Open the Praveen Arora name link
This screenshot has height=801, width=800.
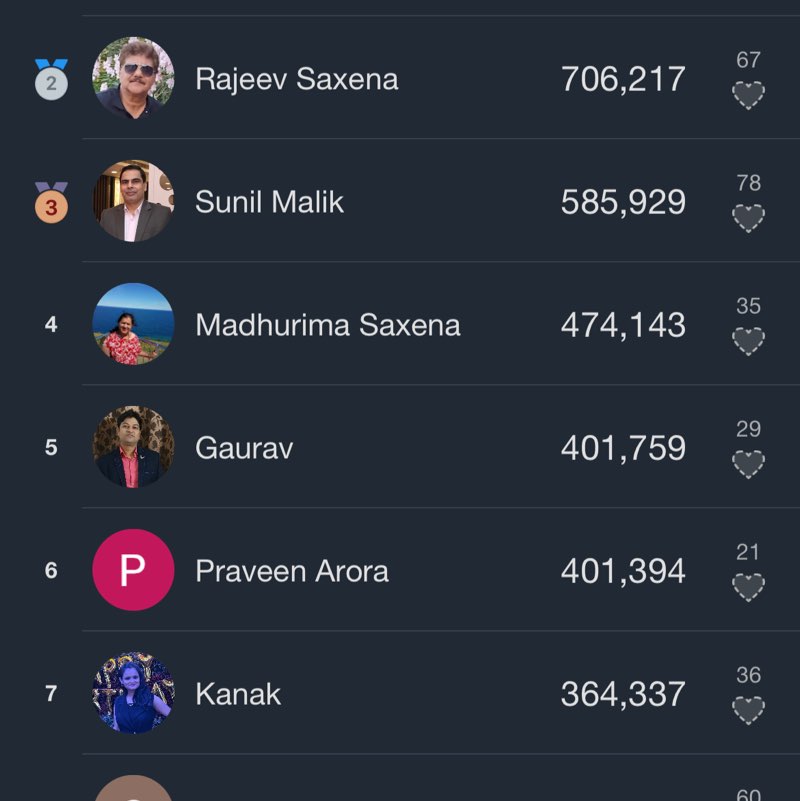[292, 571]
